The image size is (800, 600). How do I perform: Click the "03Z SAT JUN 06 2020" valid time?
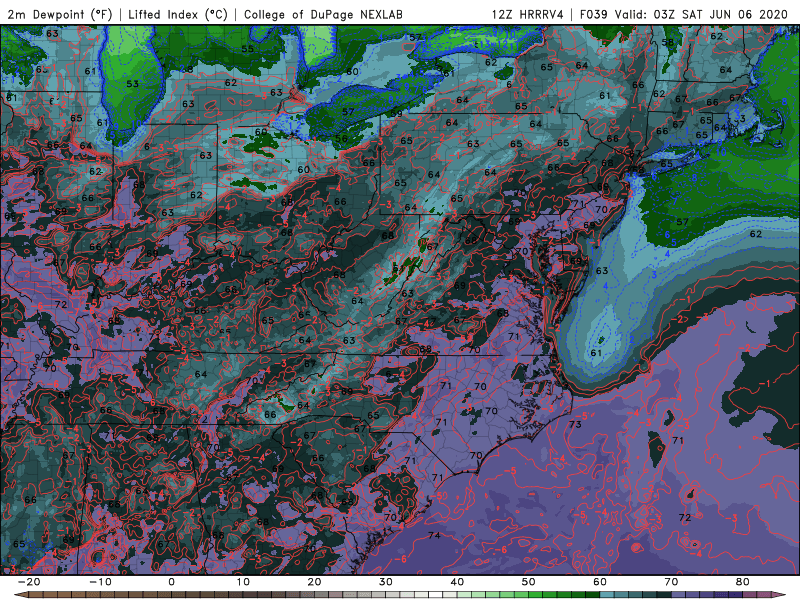click(x=720, y=14)
